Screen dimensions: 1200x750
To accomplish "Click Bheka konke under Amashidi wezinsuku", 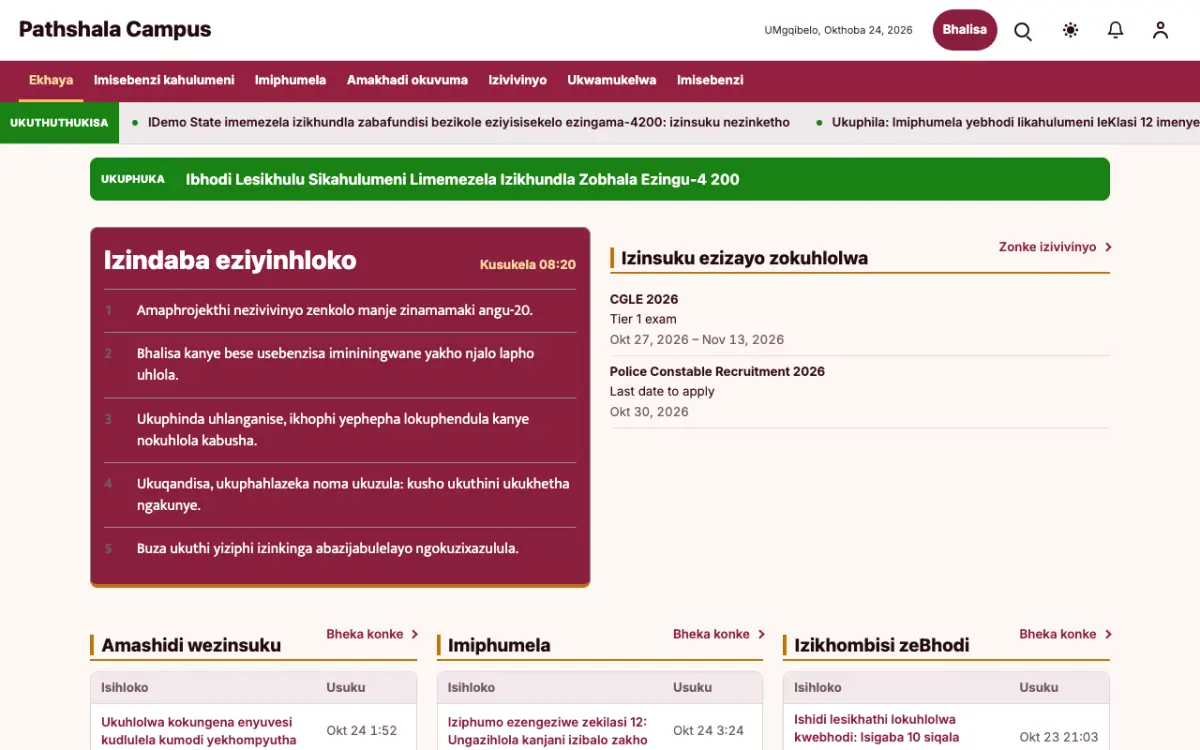I will [365, 634].
